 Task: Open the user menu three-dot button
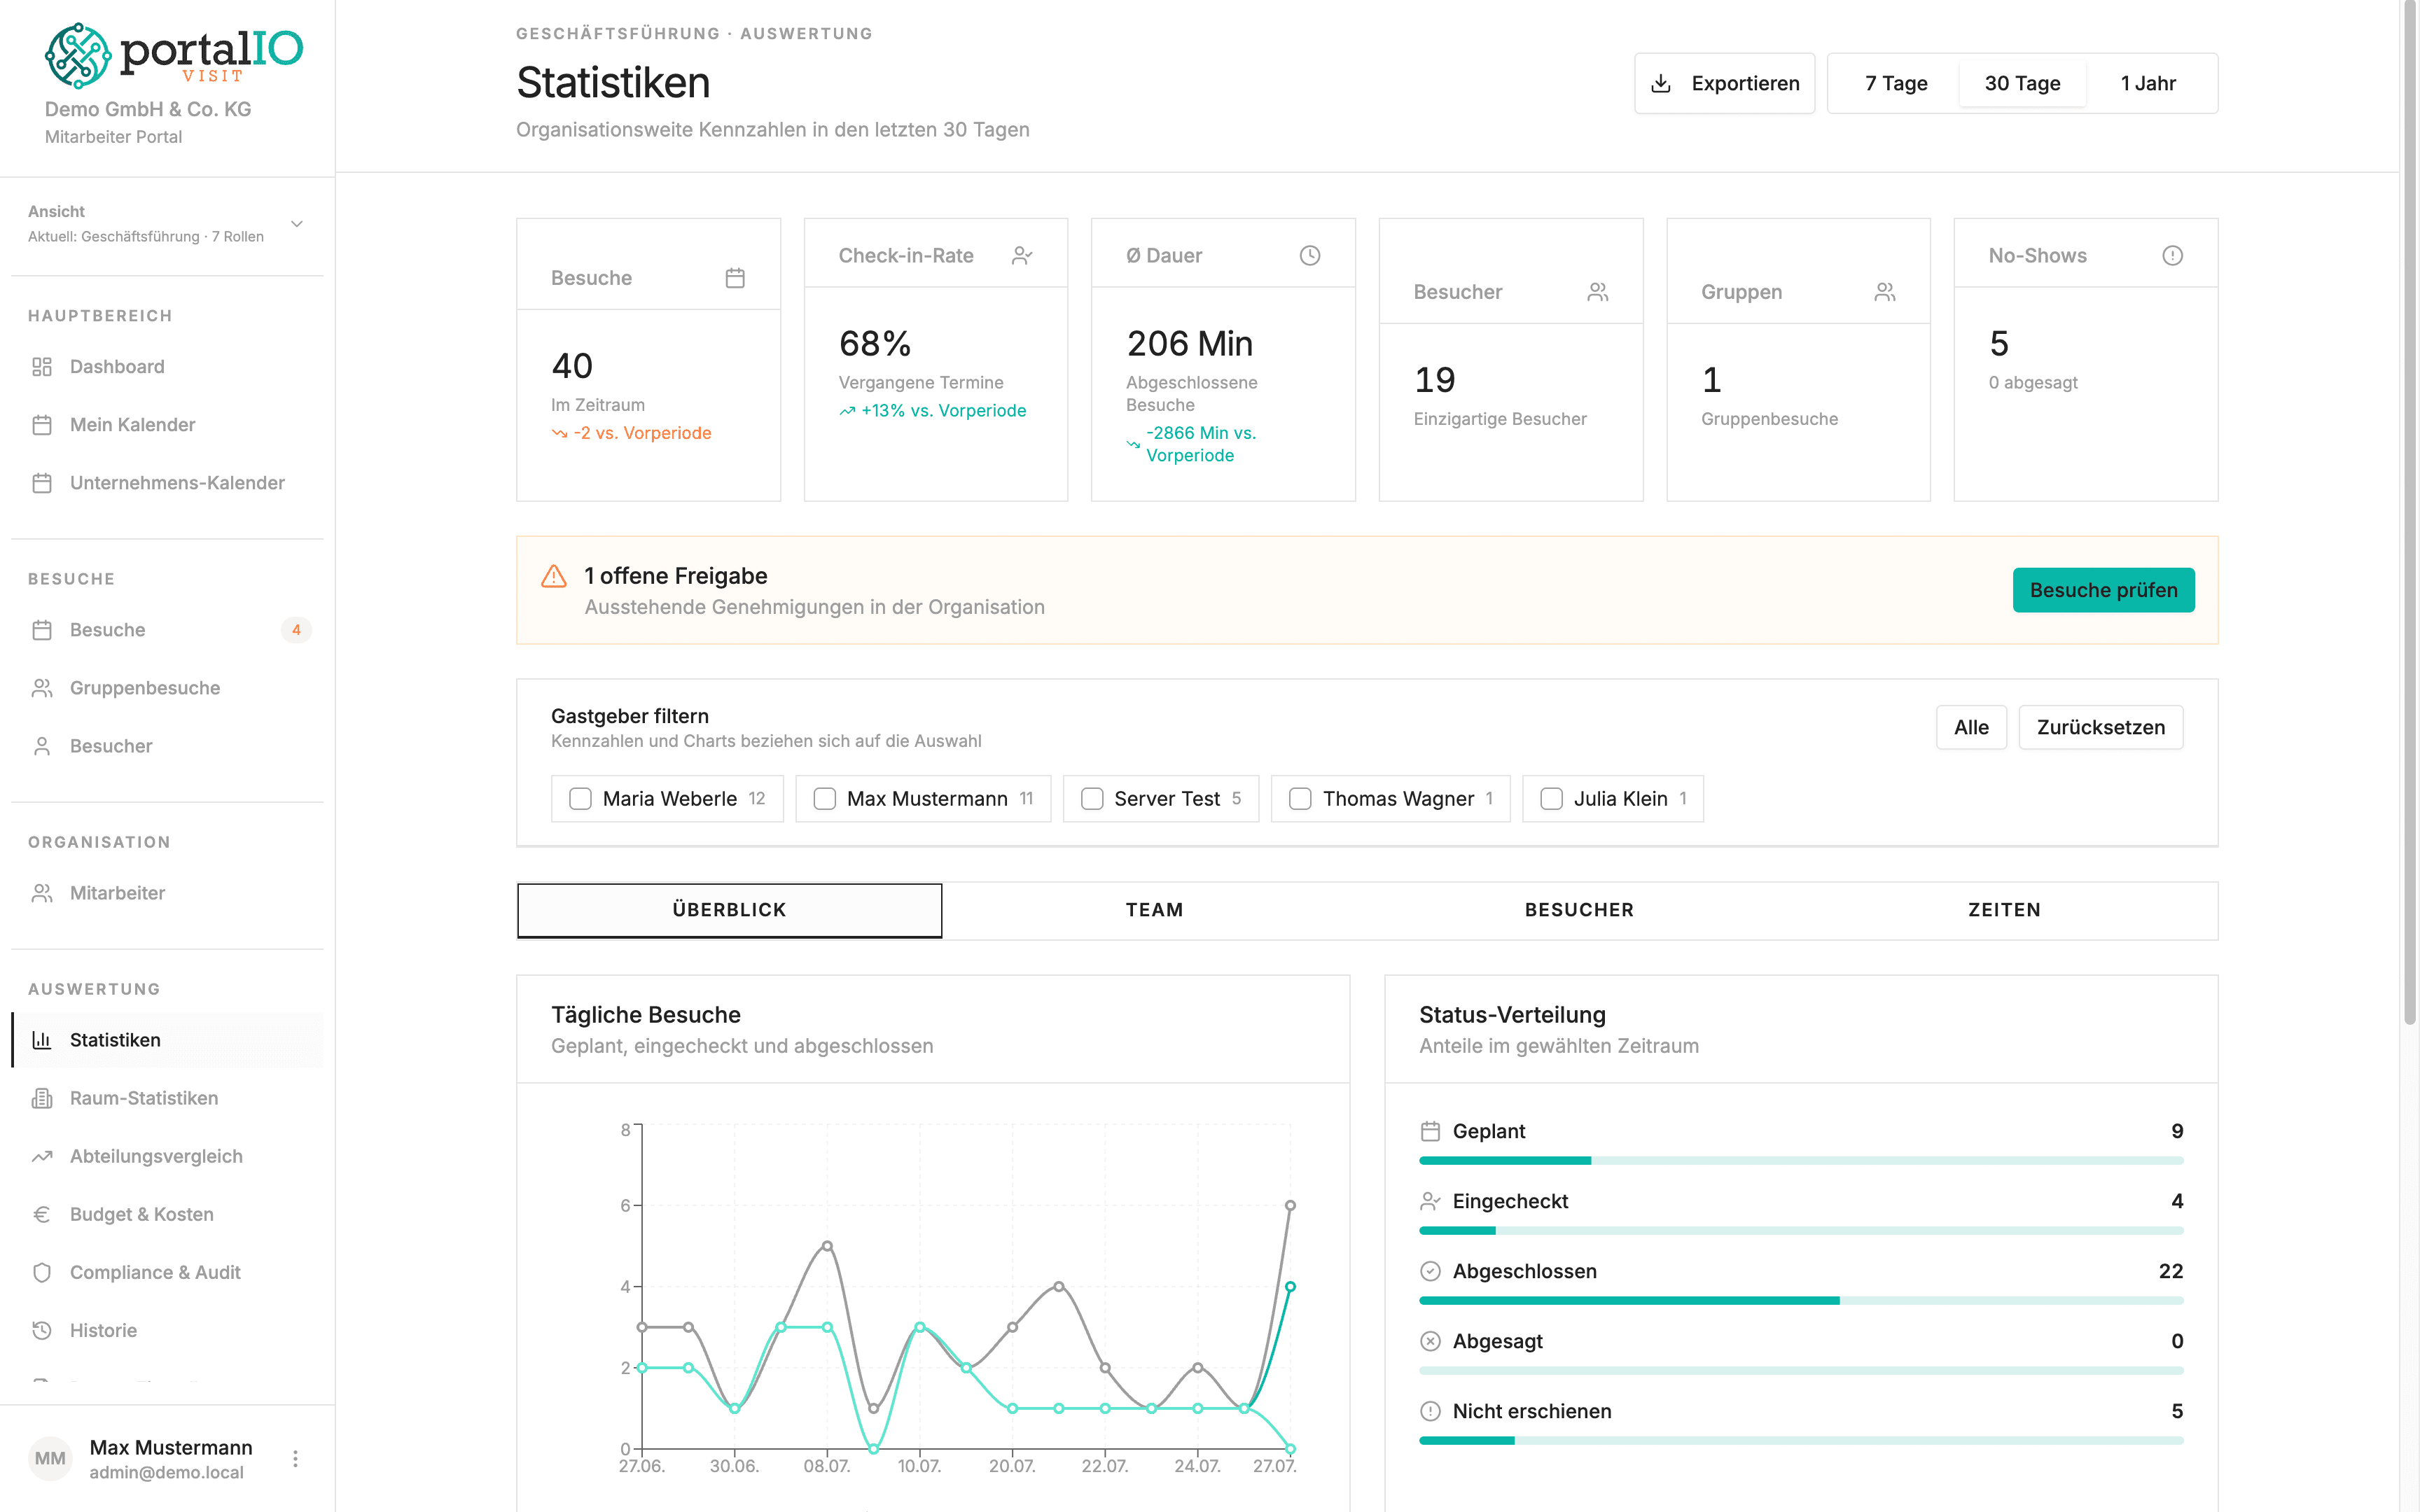pyautogui.click(x=295, y=1459)
